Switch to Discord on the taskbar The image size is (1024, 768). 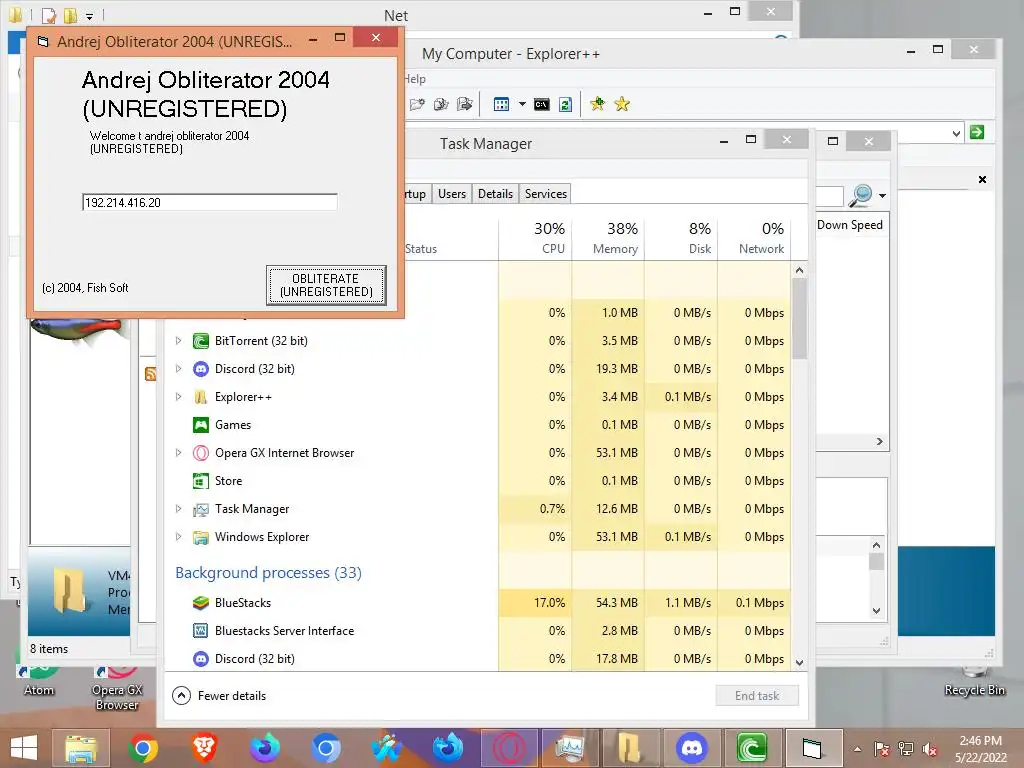pos(692,748)
